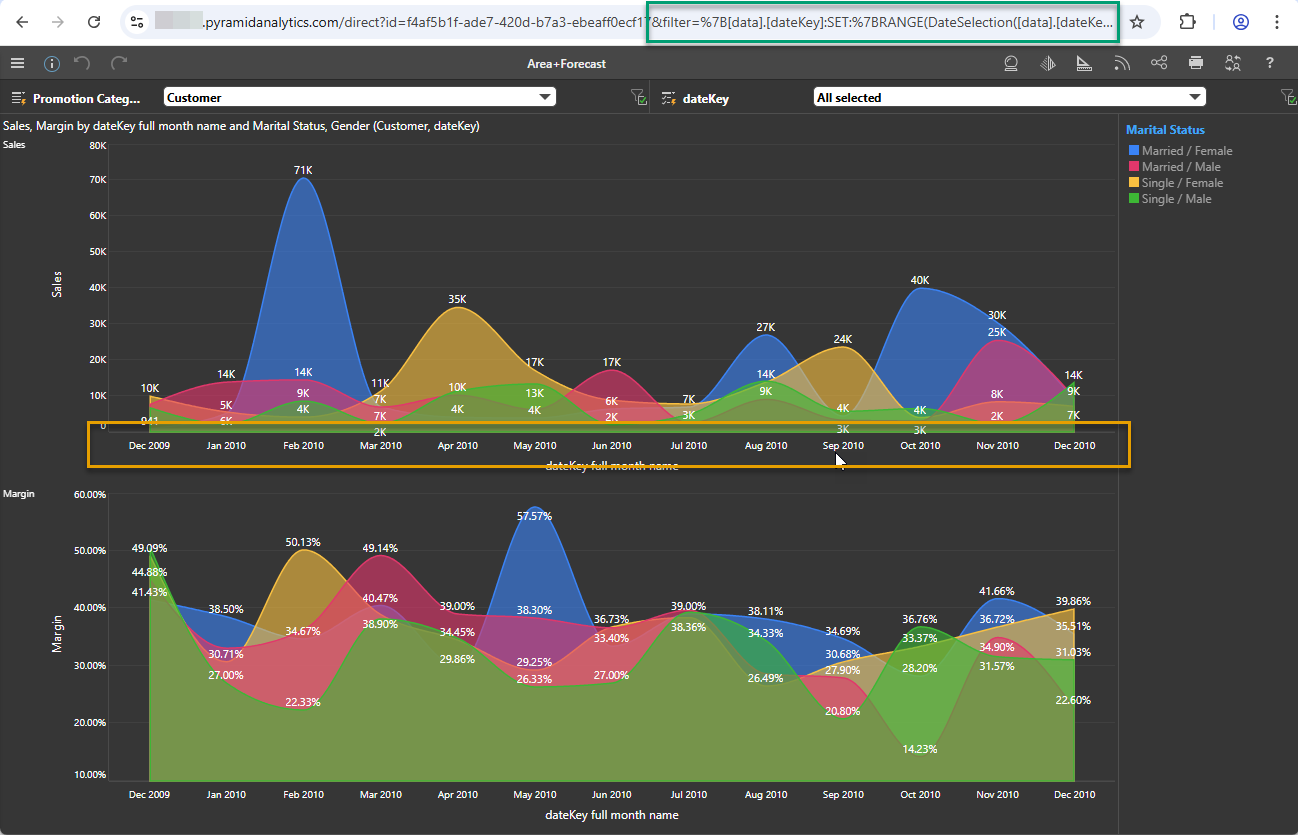Click the RSS feed subscription icon
The height and width of the screenshot is (835, 1298).
point(1122,63)
